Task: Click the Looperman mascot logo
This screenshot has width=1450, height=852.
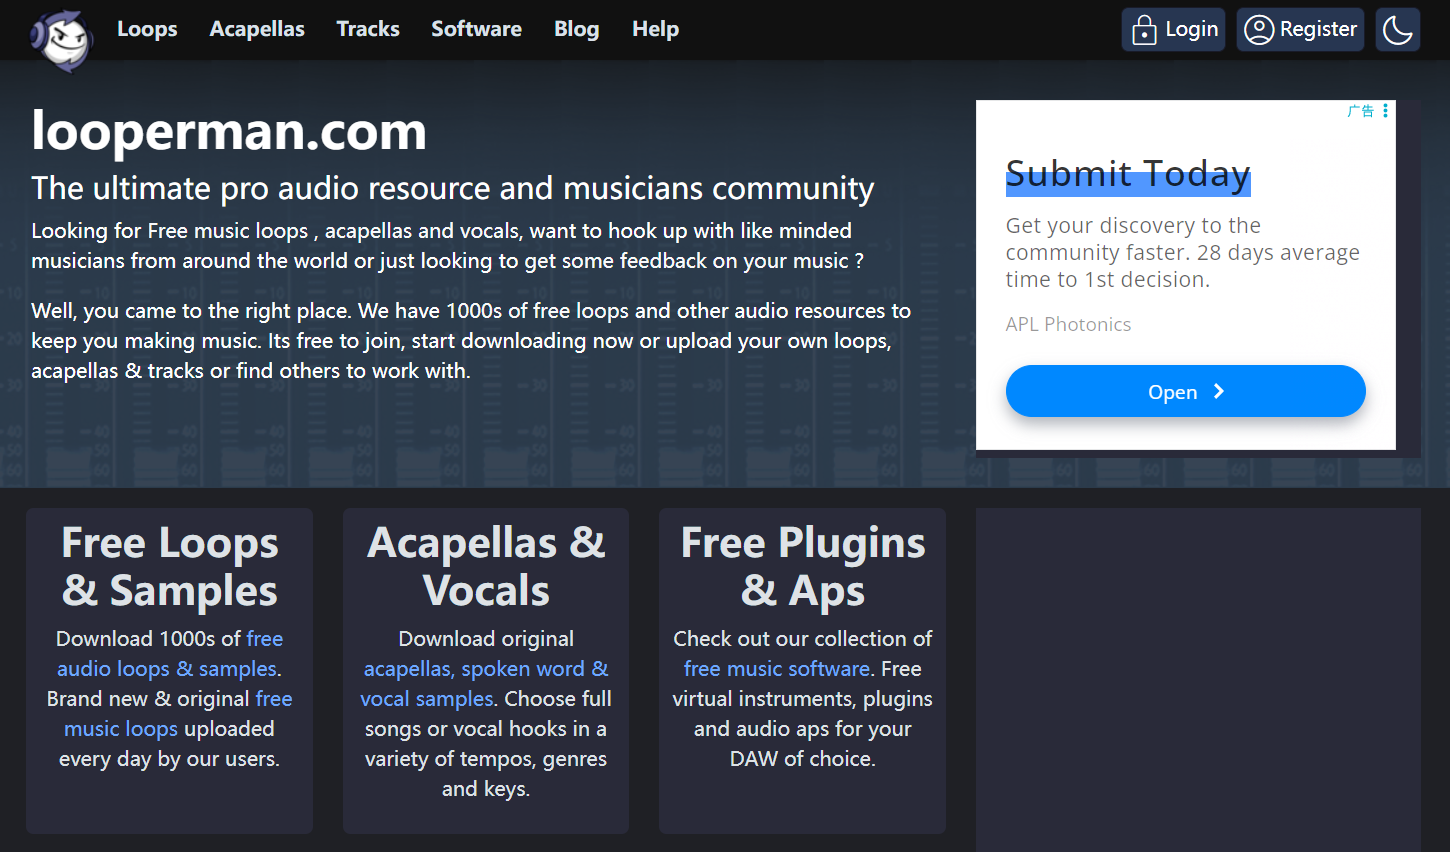Action: [62, 40]
